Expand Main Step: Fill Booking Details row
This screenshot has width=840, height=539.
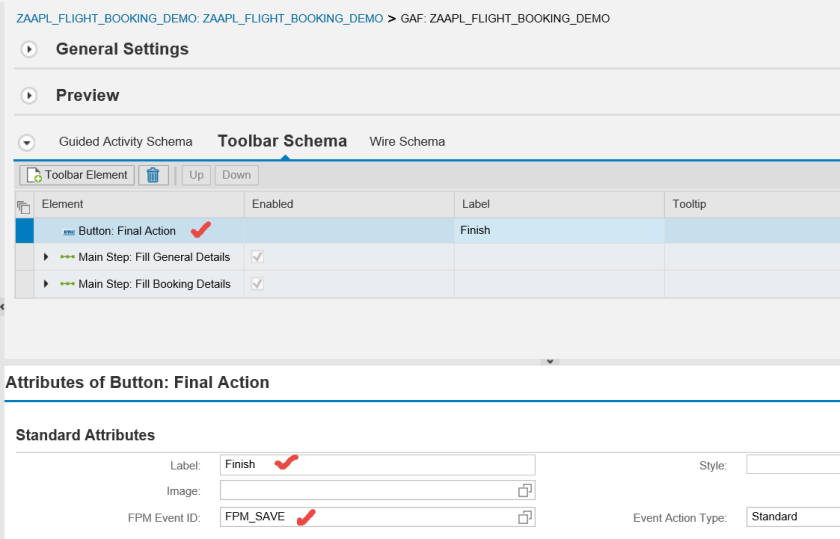46,284
